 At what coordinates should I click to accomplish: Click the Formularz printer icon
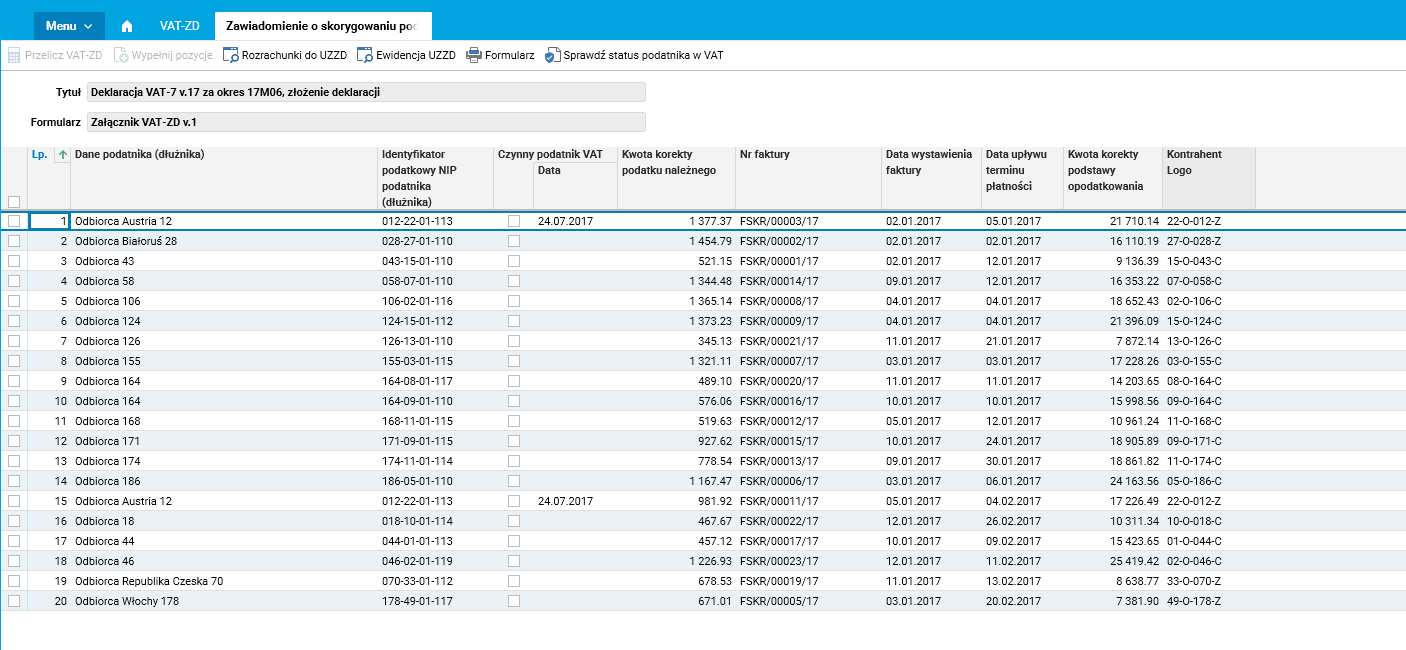coord(474,56)
